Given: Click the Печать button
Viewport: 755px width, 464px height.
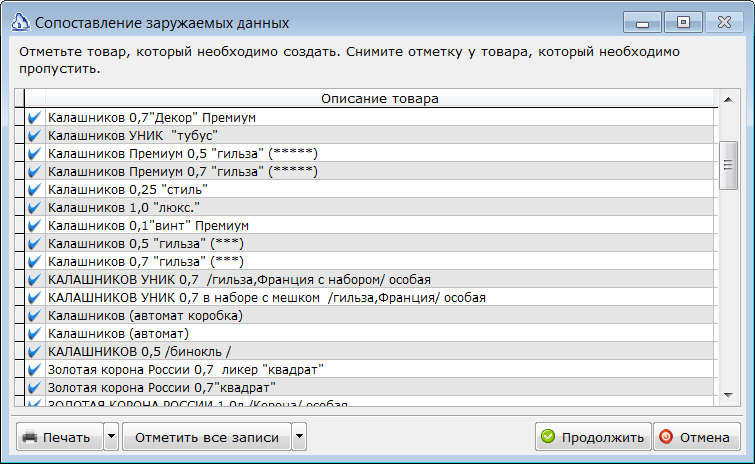Looking at the screenshot, I should (x=60, y=437).
